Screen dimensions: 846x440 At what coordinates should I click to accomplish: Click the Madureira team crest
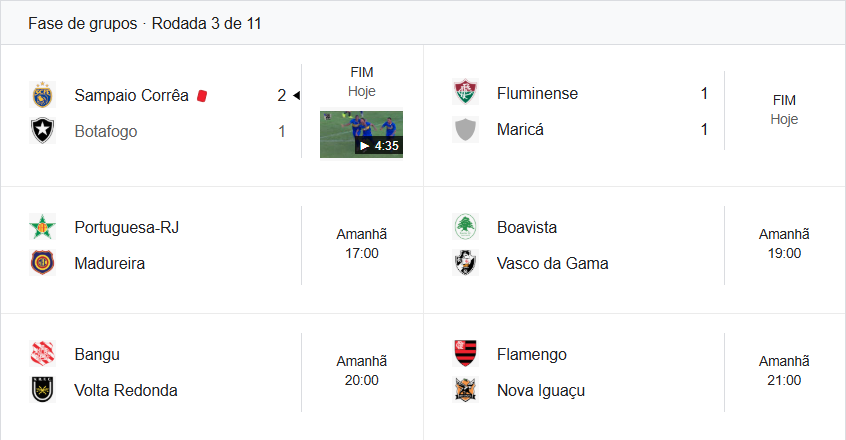point(42,263)
